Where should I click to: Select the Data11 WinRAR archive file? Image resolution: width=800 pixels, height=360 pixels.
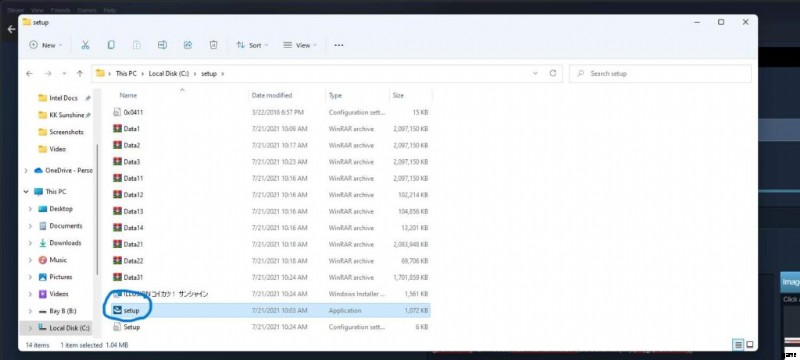click(270, 178)
